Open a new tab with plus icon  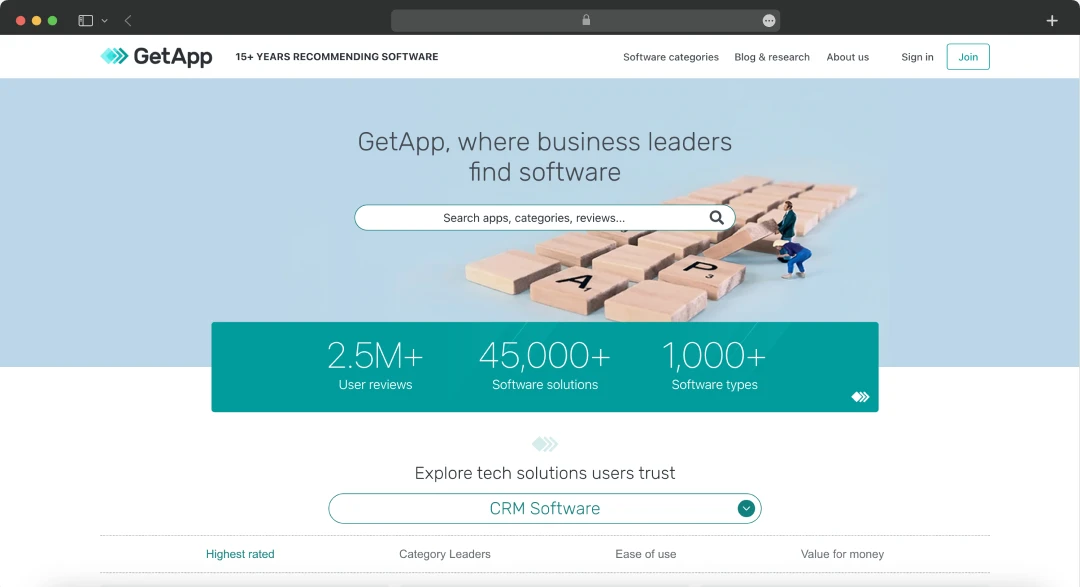click(x=1052, y=21)
